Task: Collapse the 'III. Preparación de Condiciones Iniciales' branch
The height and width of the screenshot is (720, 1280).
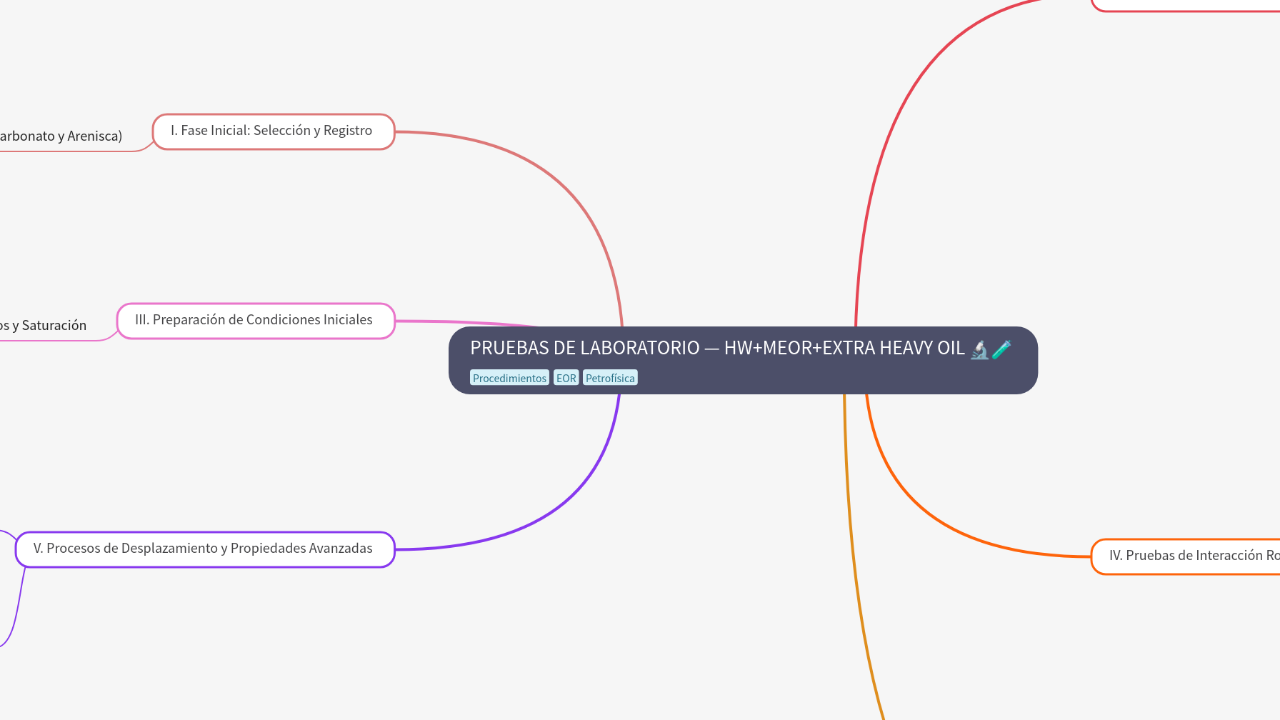Action: (x=255, y=320)
